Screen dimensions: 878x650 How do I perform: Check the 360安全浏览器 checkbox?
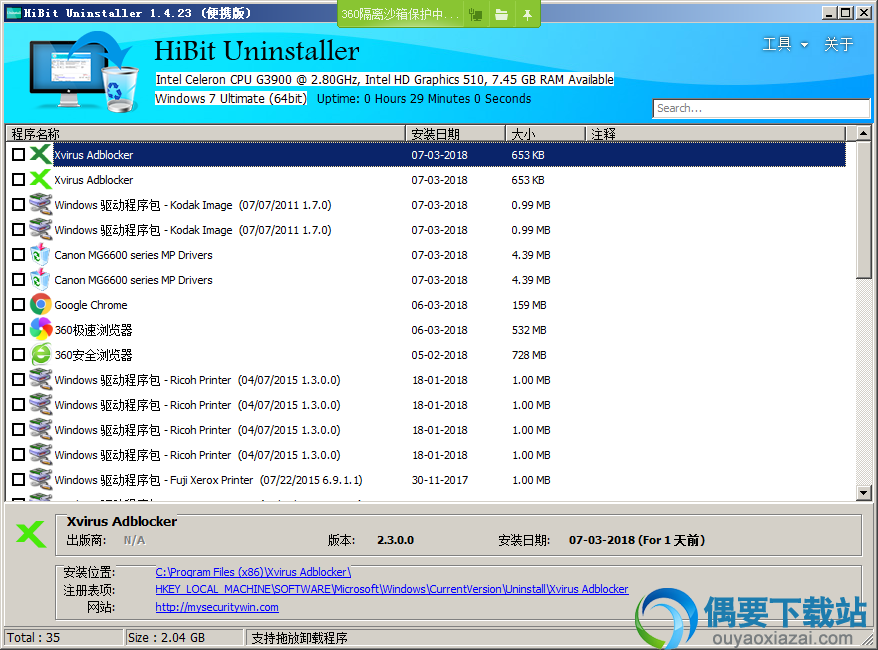tap(18, 354)
